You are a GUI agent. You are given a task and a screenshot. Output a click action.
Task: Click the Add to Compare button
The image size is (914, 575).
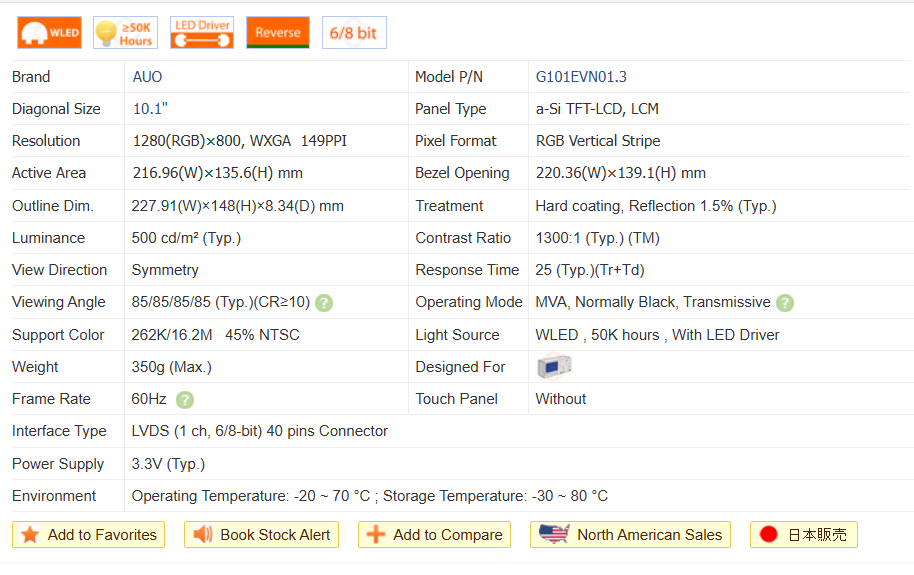click(x=434, y=535)
